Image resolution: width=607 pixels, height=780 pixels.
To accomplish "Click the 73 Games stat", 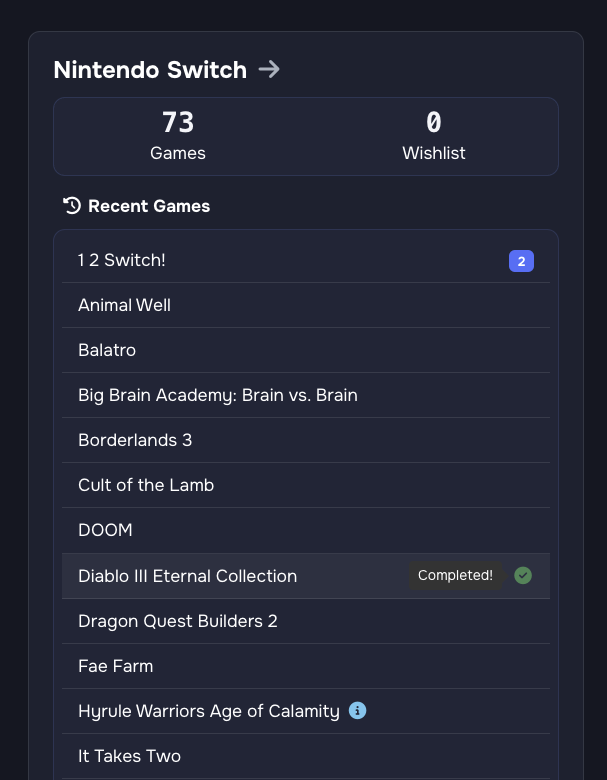I will pos(178,136).
